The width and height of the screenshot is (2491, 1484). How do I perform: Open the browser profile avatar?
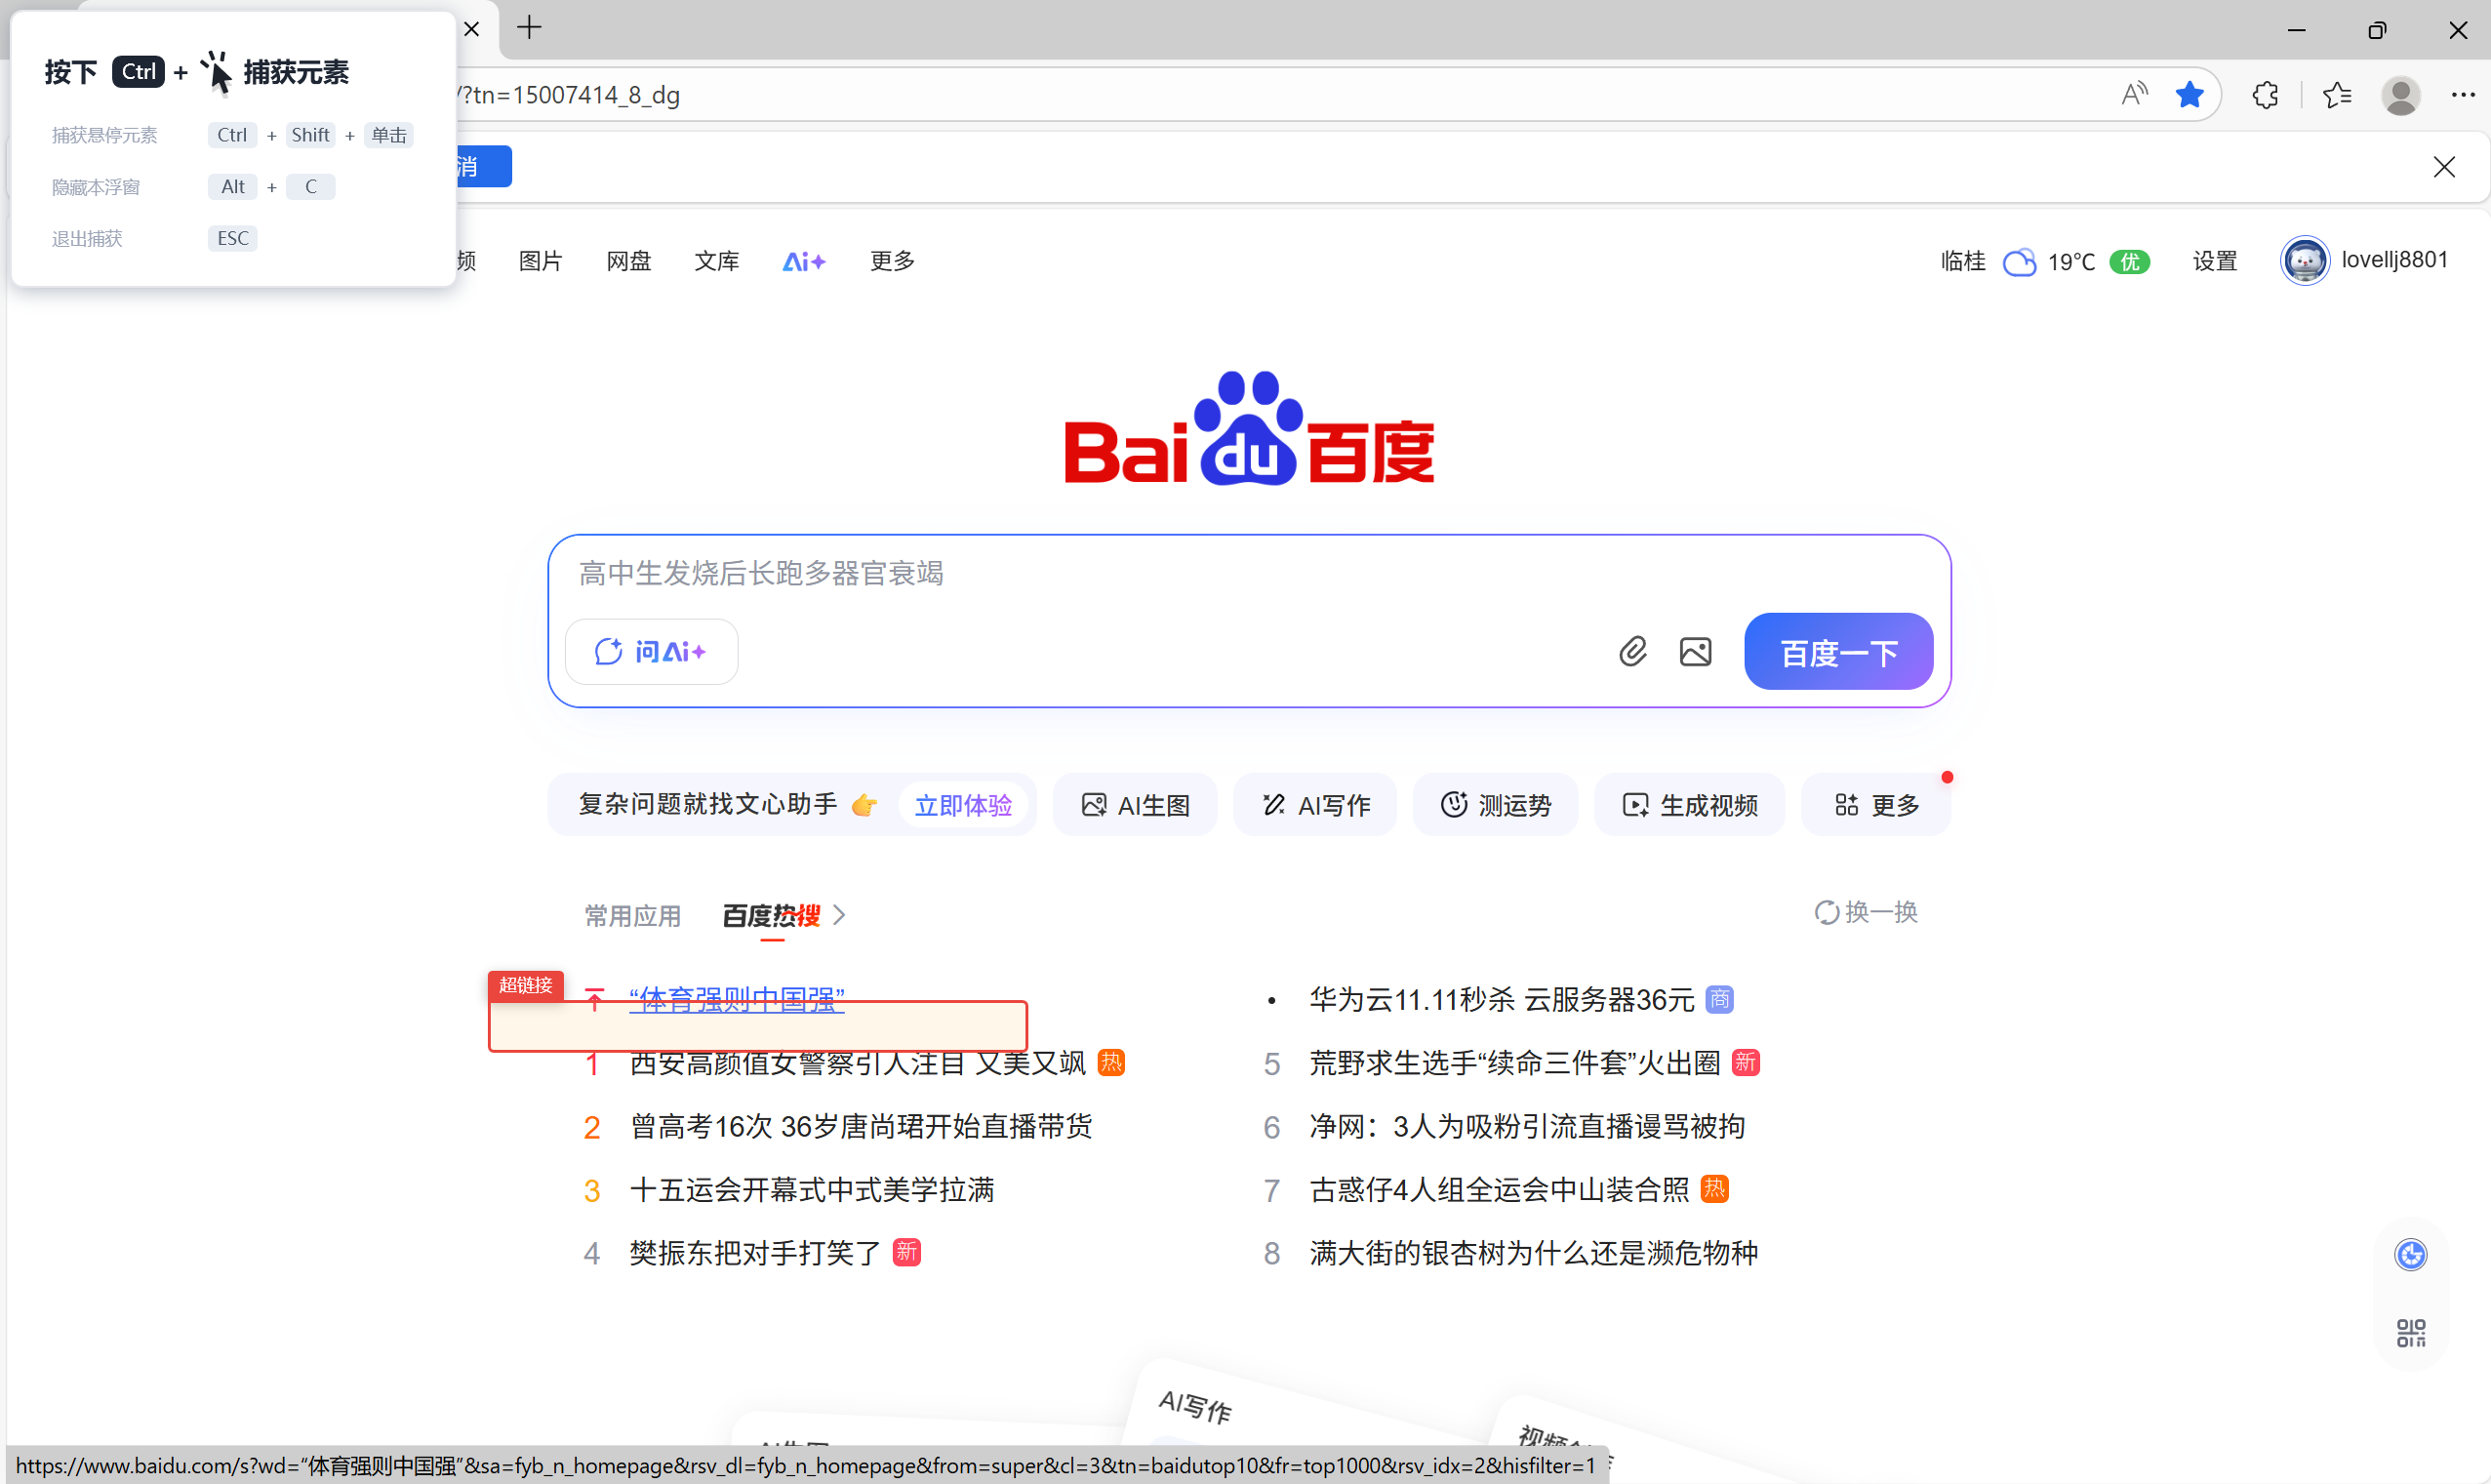[2401, 95]
